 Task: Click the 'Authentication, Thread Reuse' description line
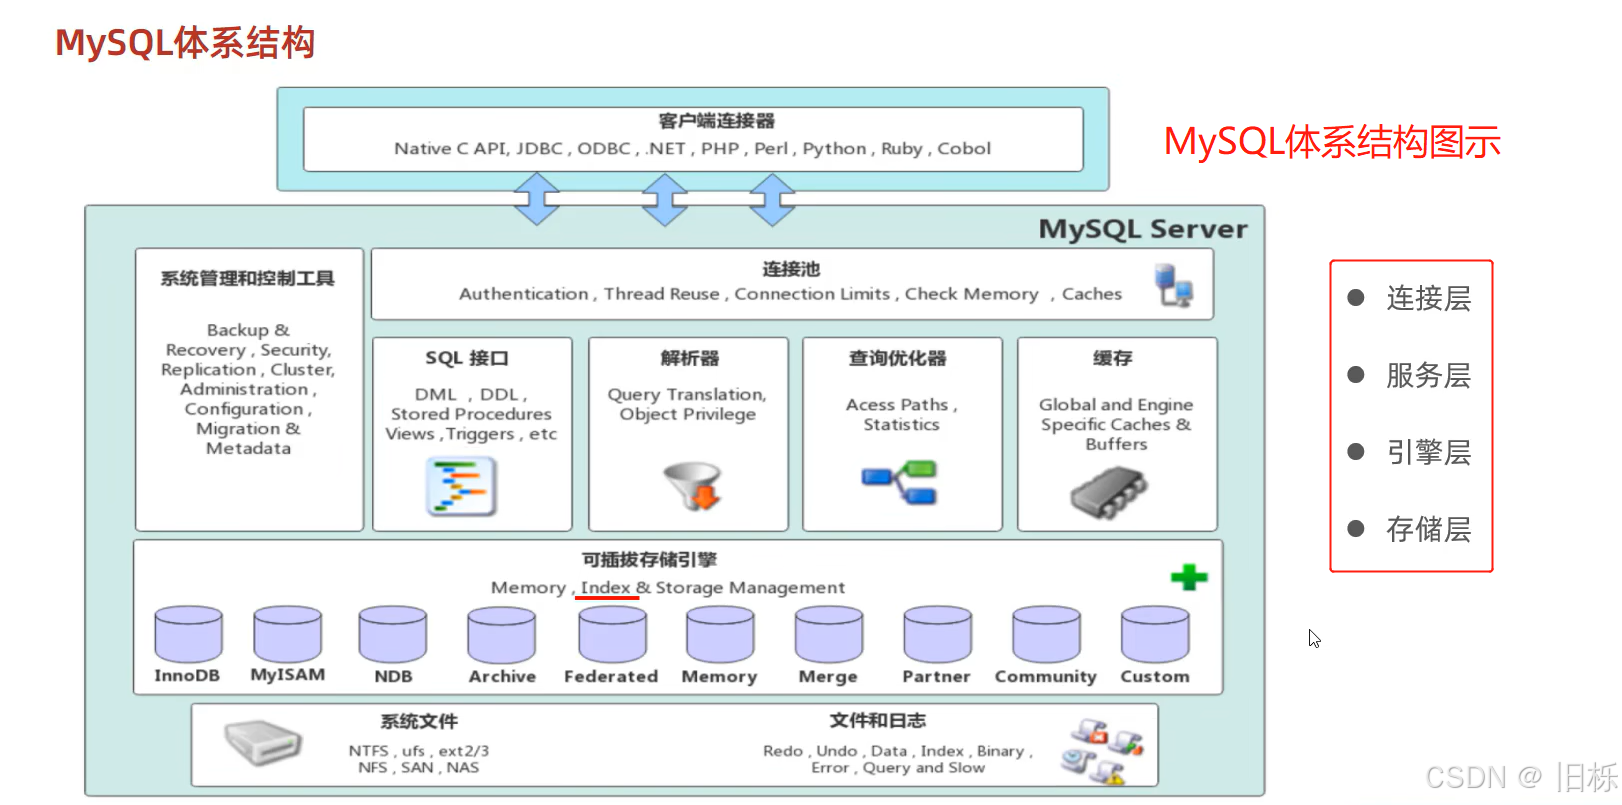tap(790, 294)
